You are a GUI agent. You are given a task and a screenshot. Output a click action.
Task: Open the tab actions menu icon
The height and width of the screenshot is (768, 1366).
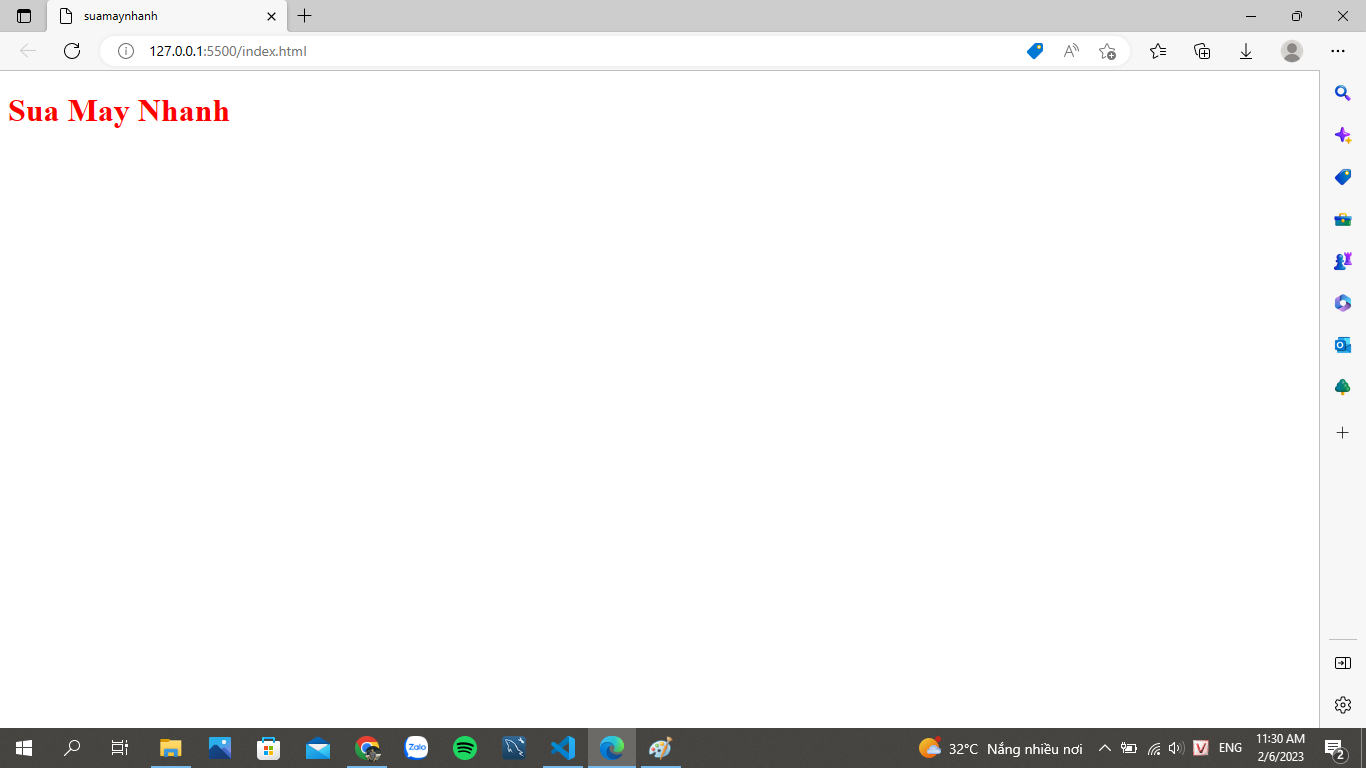click(24, 16)
